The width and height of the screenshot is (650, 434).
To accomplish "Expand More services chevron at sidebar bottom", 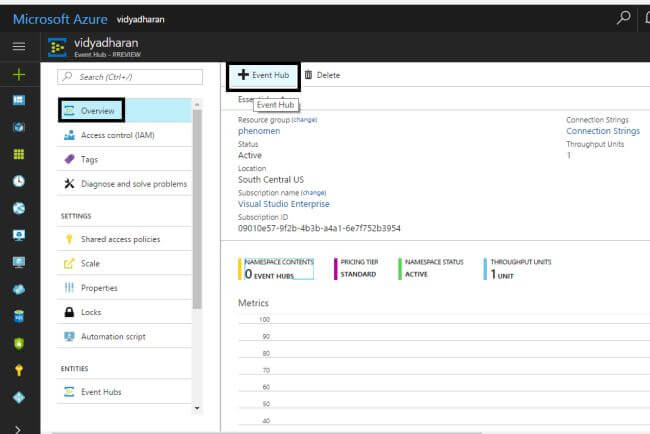I will click(18, 429).
